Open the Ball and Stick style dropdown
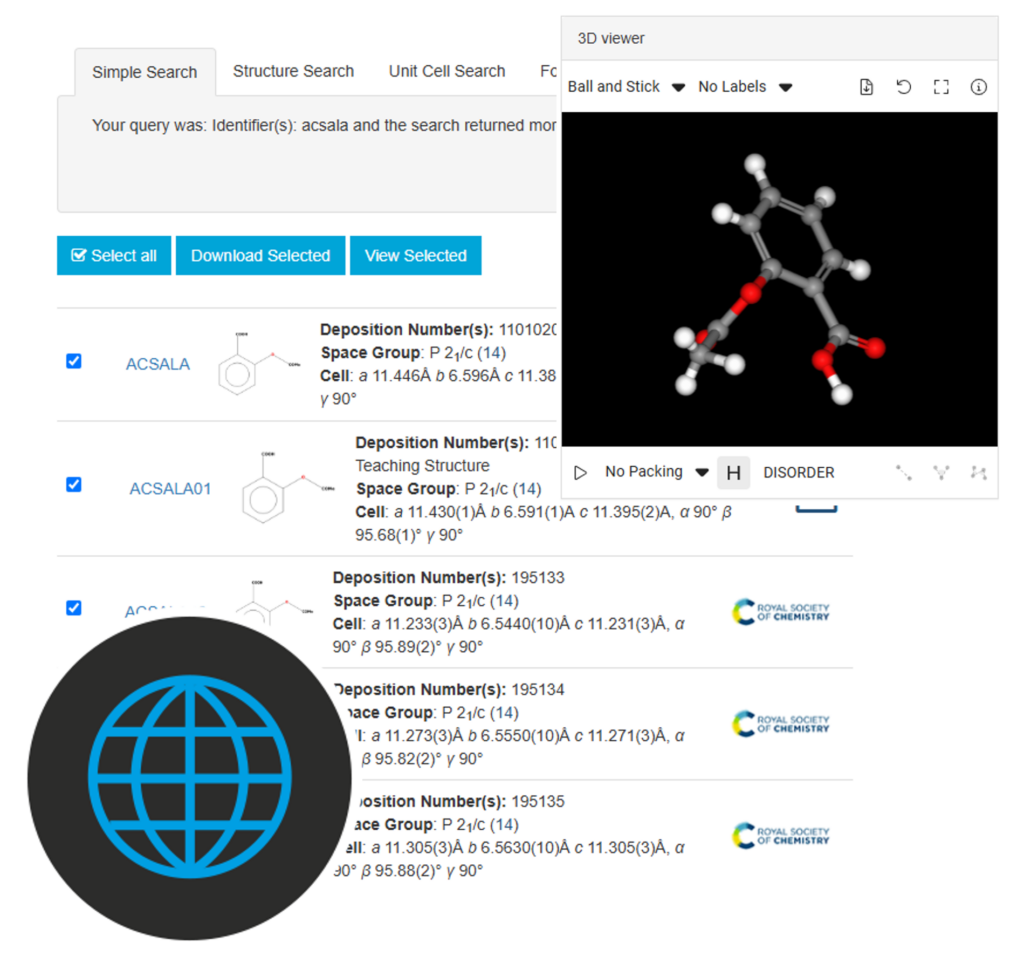This screenshot has width=1024, height=963. [626, 87]
